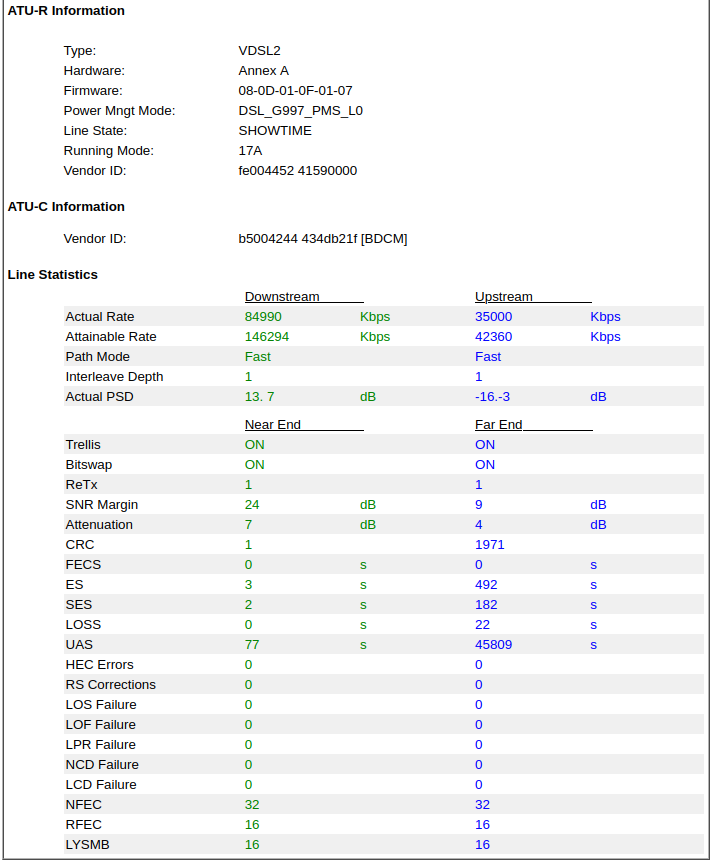The image size is (713, 861).
Task: Select the firmware version 08-0D-01-0F-01-07
Action: (x=296, y=91)
